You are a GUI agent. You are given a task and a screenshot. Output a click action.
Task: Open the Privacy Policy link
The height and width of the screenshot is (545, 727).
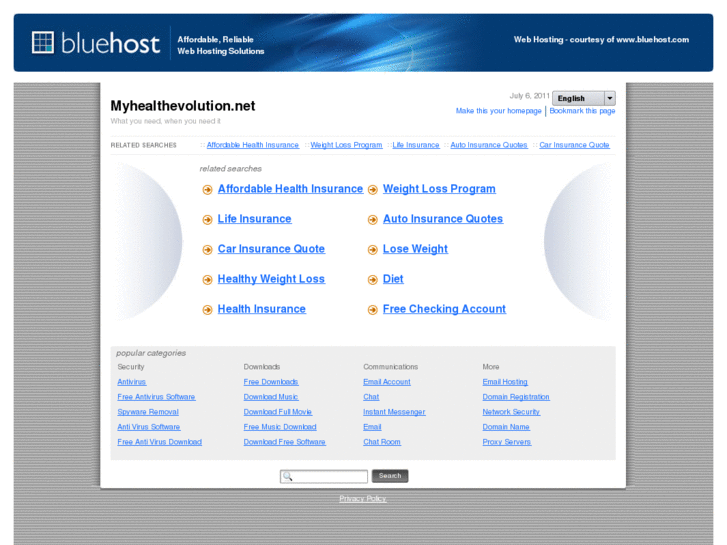tap(363, 499)
